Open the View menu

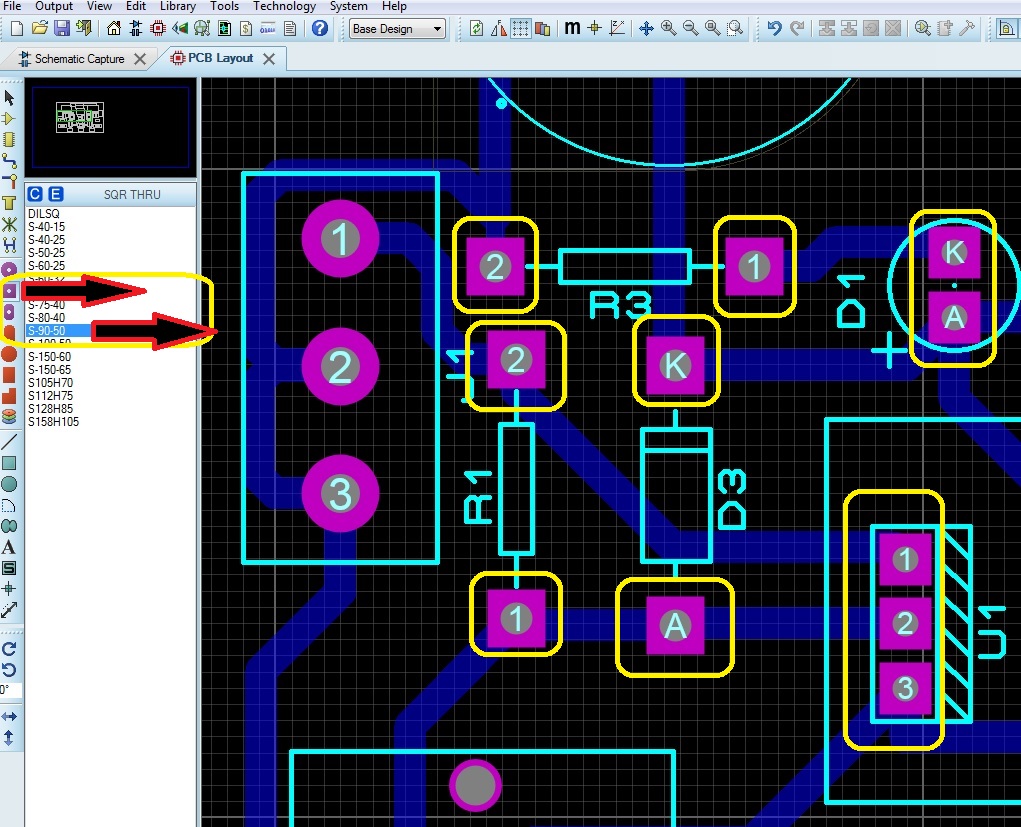(99, 6)
